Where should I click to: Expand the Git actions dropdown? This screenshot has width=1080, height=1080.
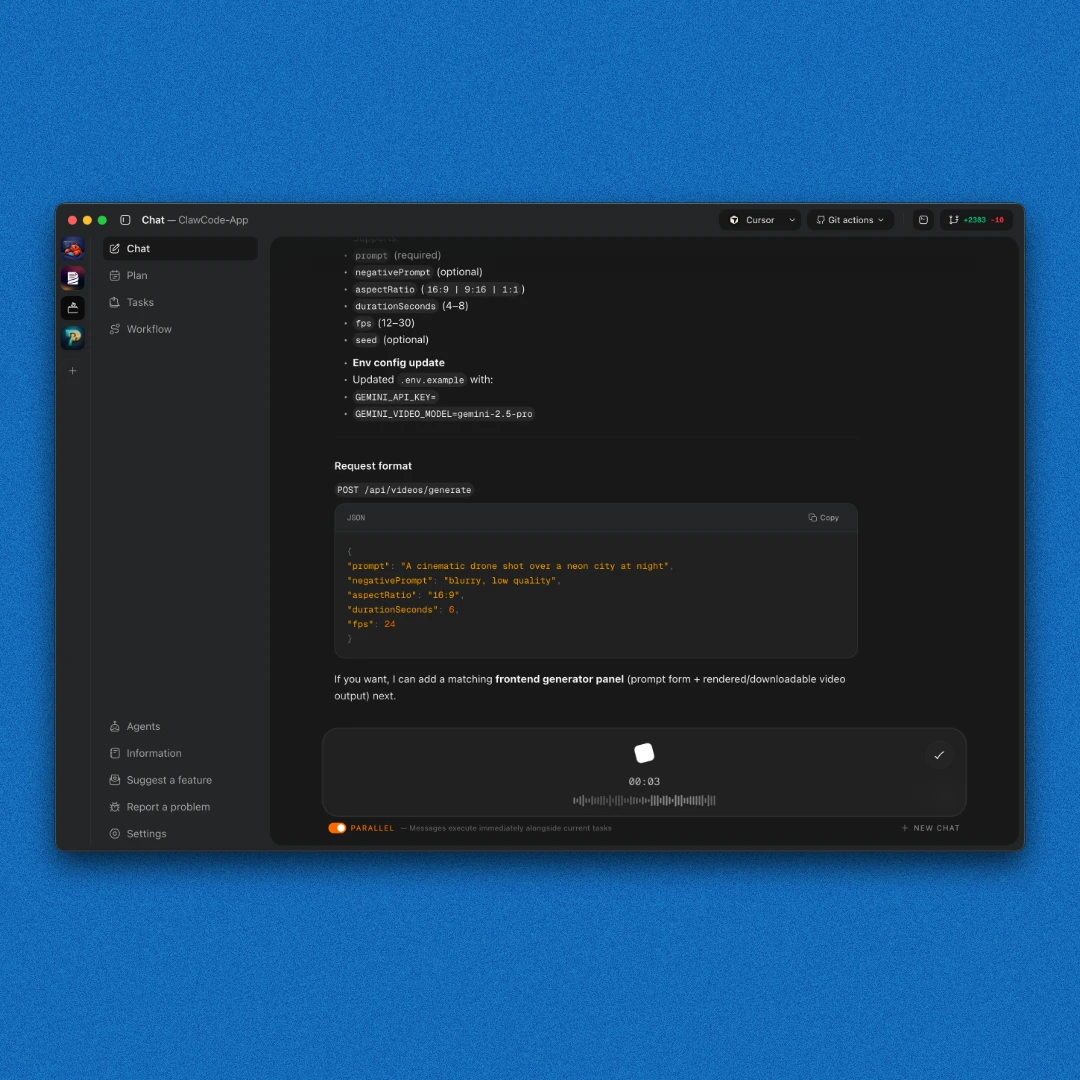click(849, 219)
